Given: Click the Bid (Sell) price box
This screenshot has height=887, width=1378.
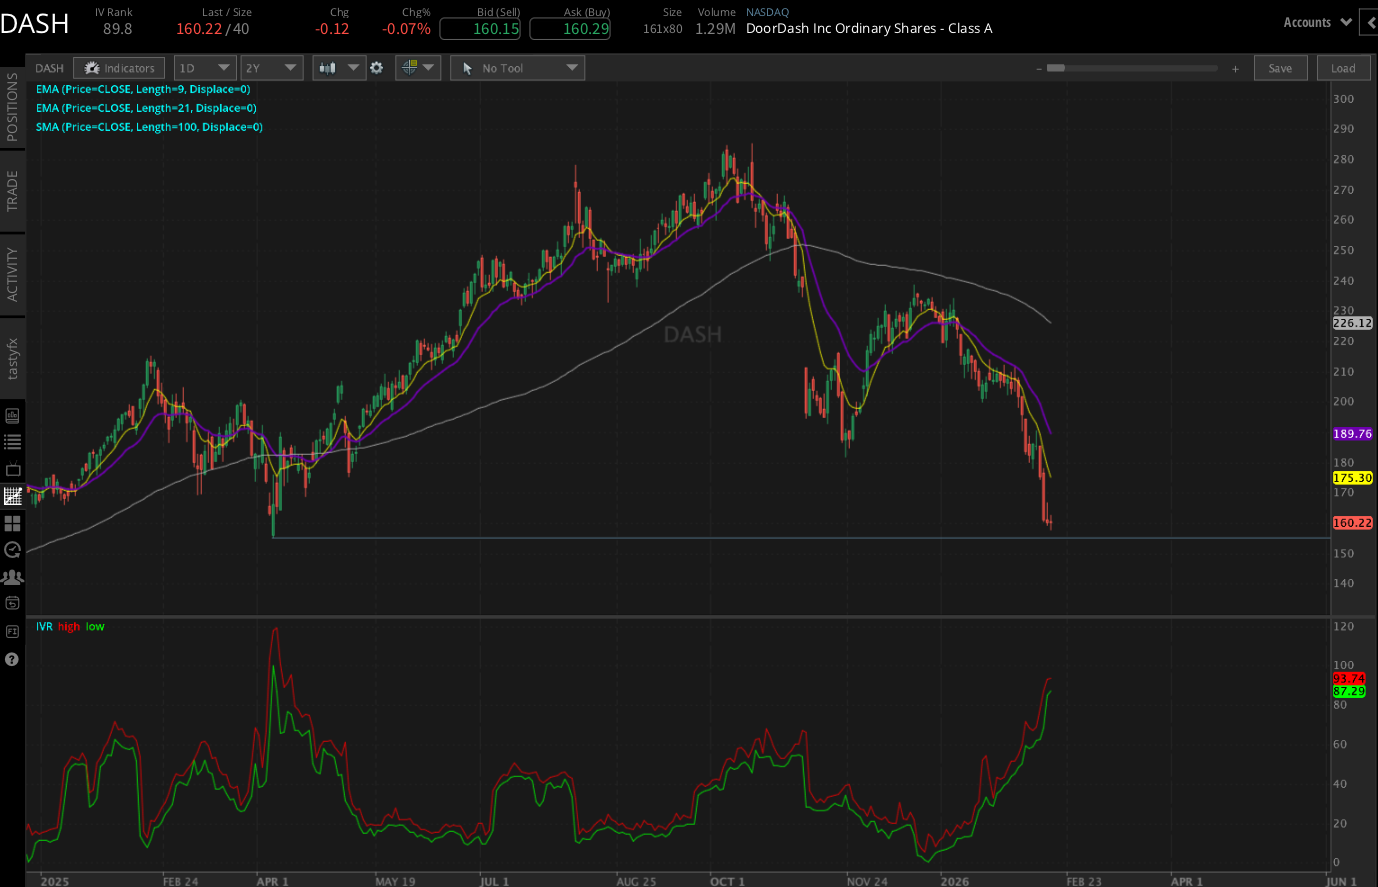Looking at the screenshot, I should coord(480,29).
